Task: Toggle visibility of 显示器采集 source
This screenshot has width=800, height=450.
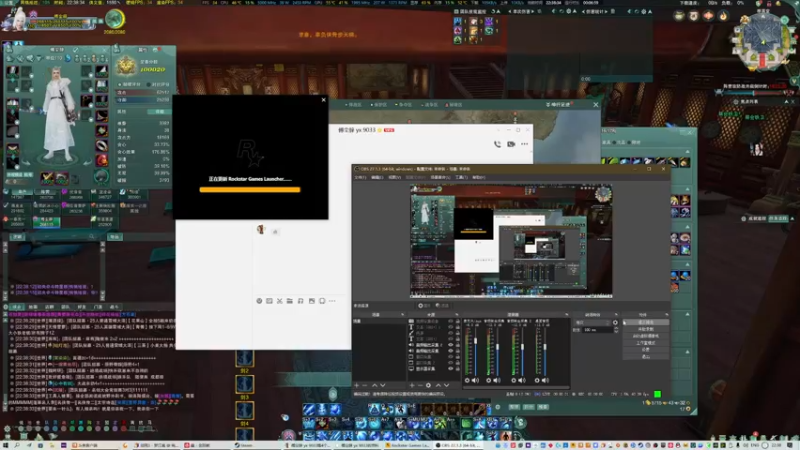Action: click(451, 368)
